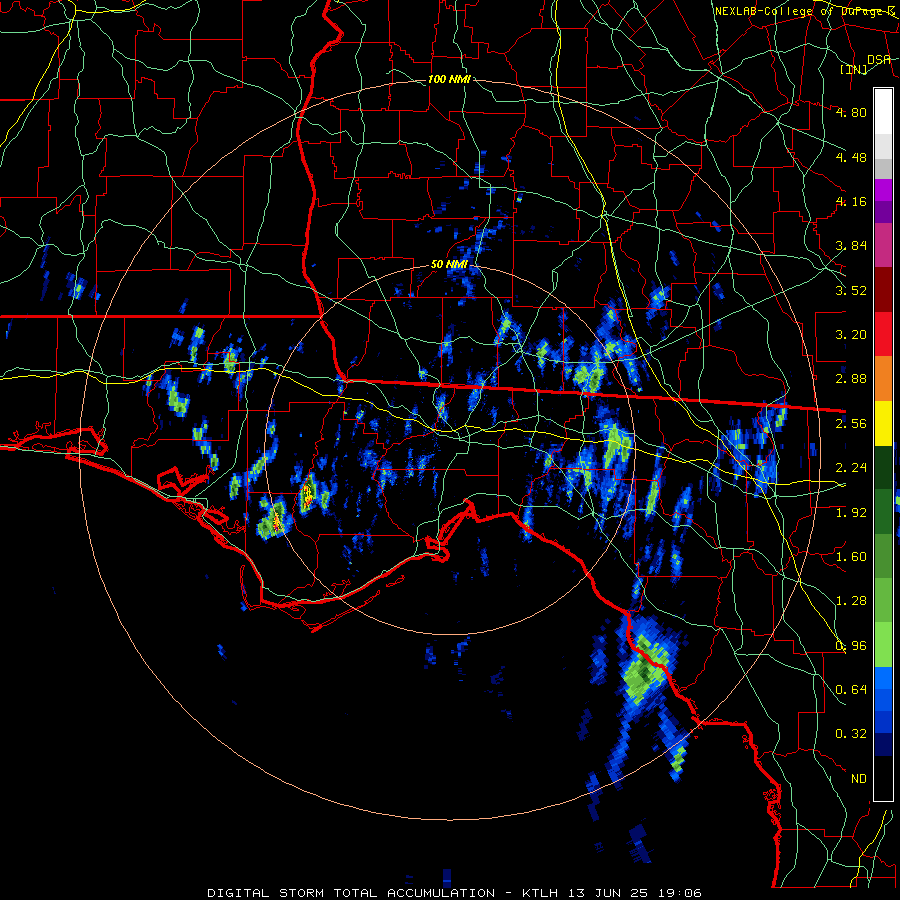Click the 3.20 legend value
Viewport: 900px width, 900px height.
(x=851, y=335)
